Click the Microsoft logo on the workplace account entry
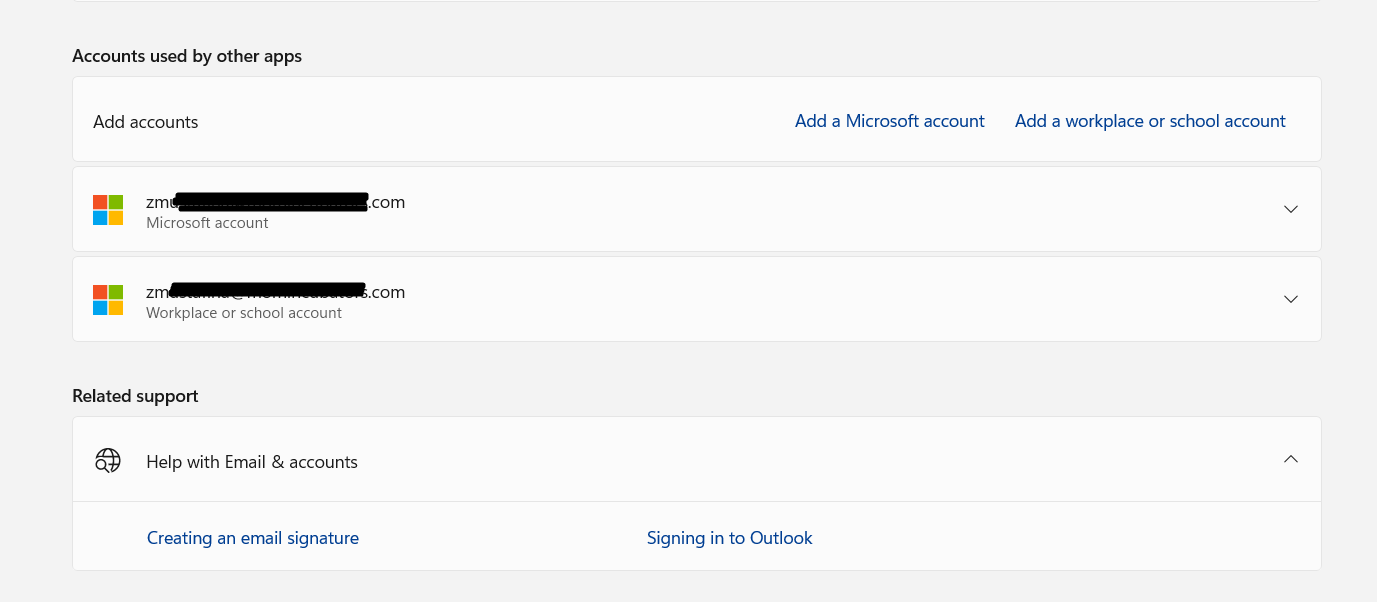1377x602 pixels. 108,299
